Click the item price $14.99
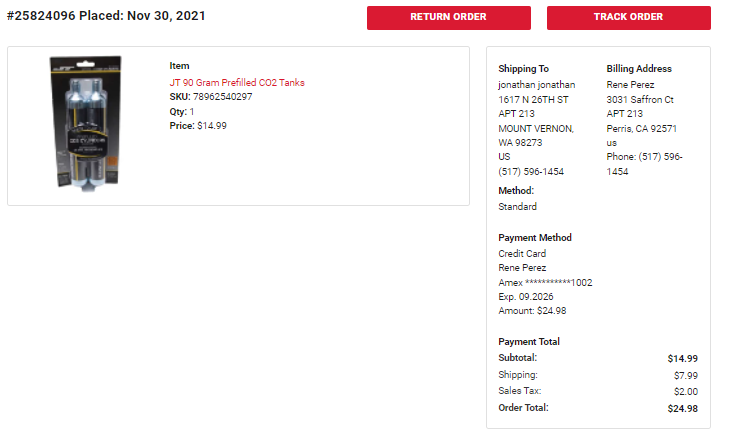The height and width of the screenshot is (443, 745). click(x=212, y=126)
